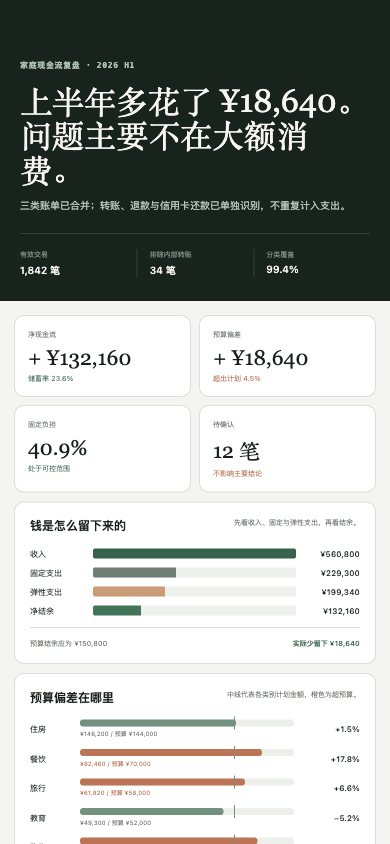Click the ¥229,300 fixed expense amount
This screenshot has width=390, height=844.
pos(340,573)
